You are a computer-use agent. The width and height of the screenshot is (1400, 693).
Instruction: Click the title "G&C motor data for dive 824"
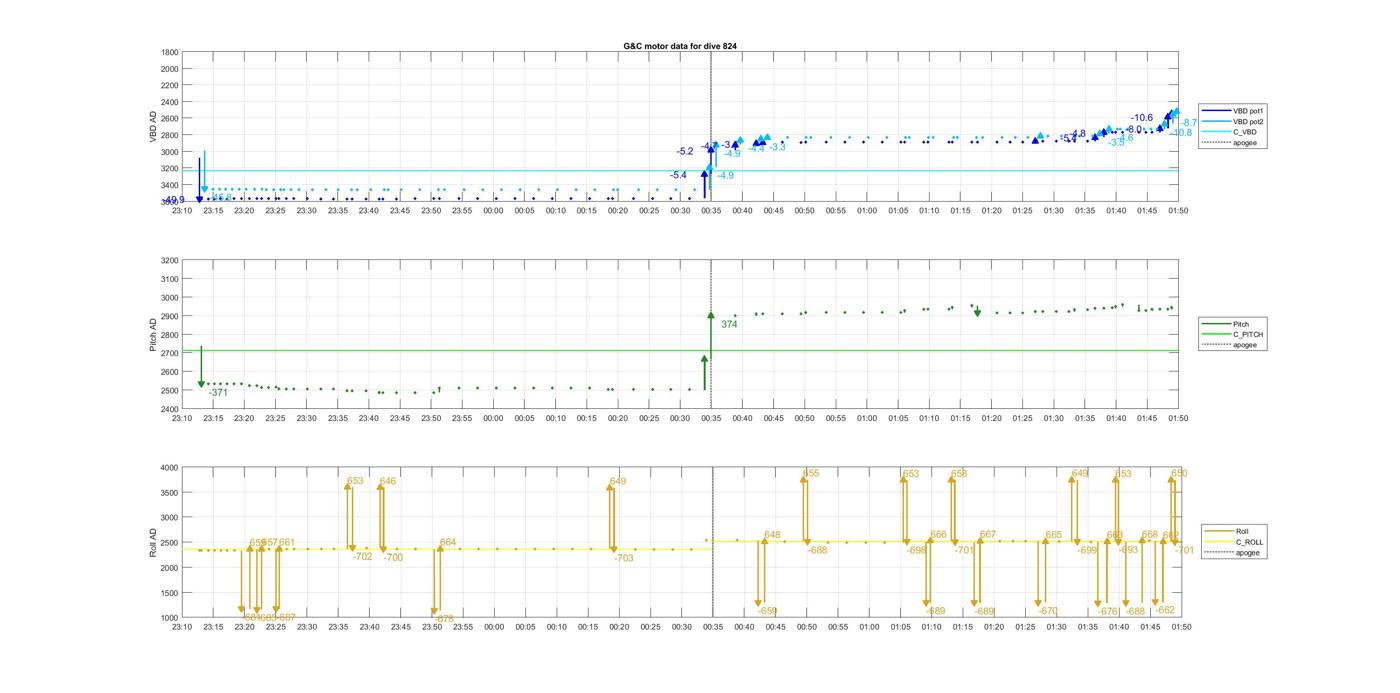(680, 46)
